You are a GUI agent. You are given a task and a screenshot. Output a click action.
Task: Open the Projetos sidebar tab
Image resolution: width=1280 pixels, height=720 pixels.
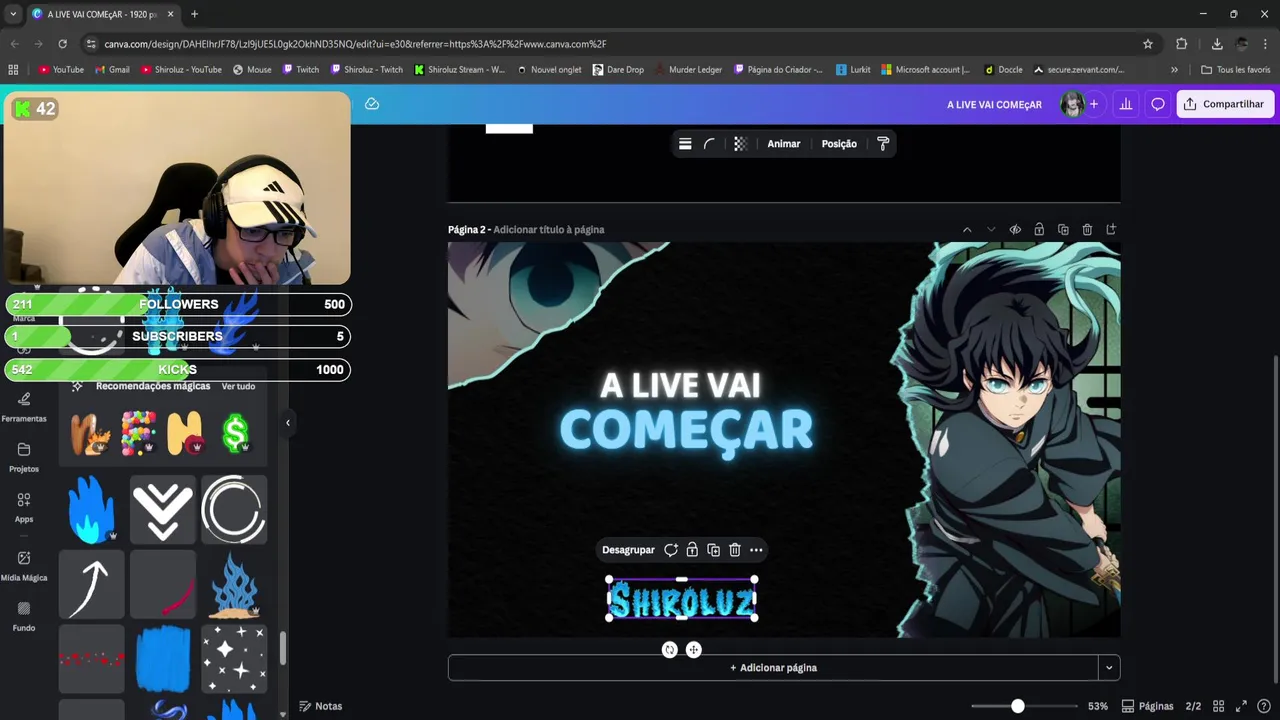coord(24,457)
